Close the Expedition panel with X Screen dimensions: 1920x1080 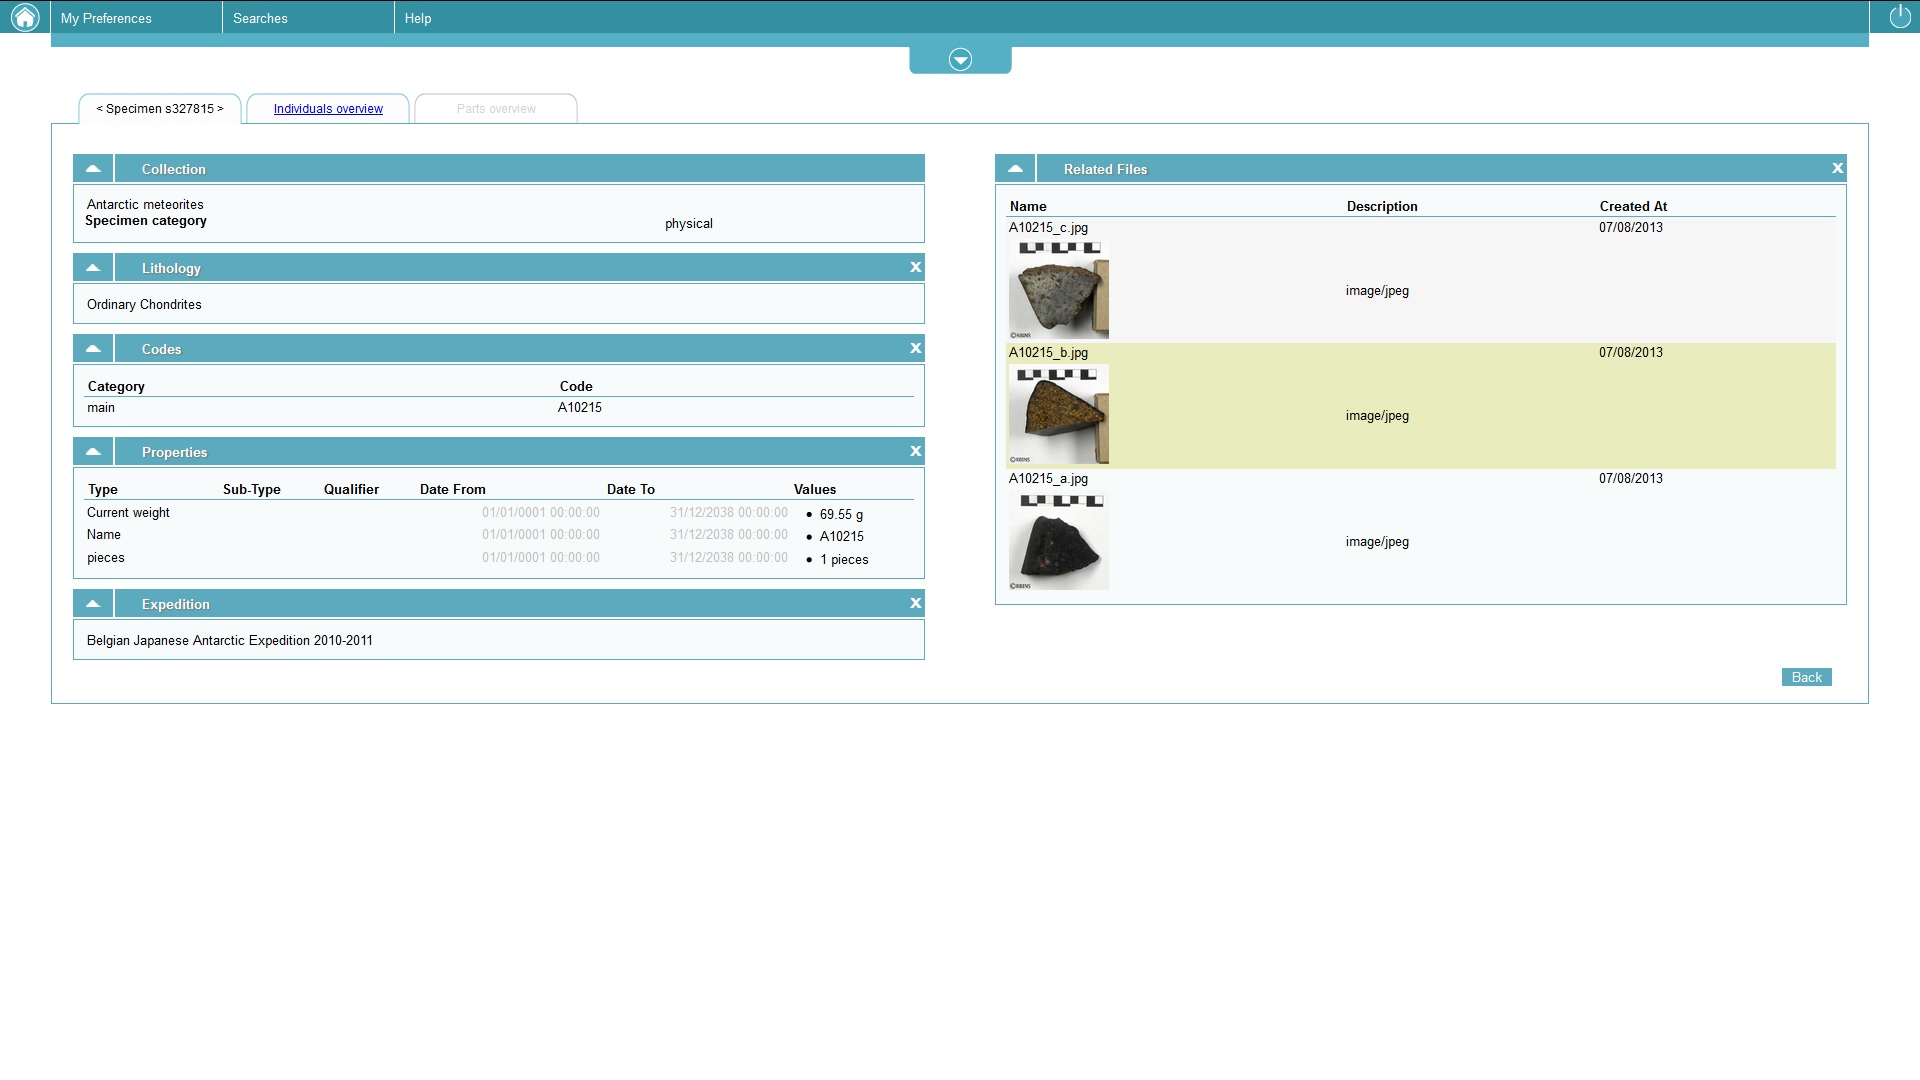915,603
